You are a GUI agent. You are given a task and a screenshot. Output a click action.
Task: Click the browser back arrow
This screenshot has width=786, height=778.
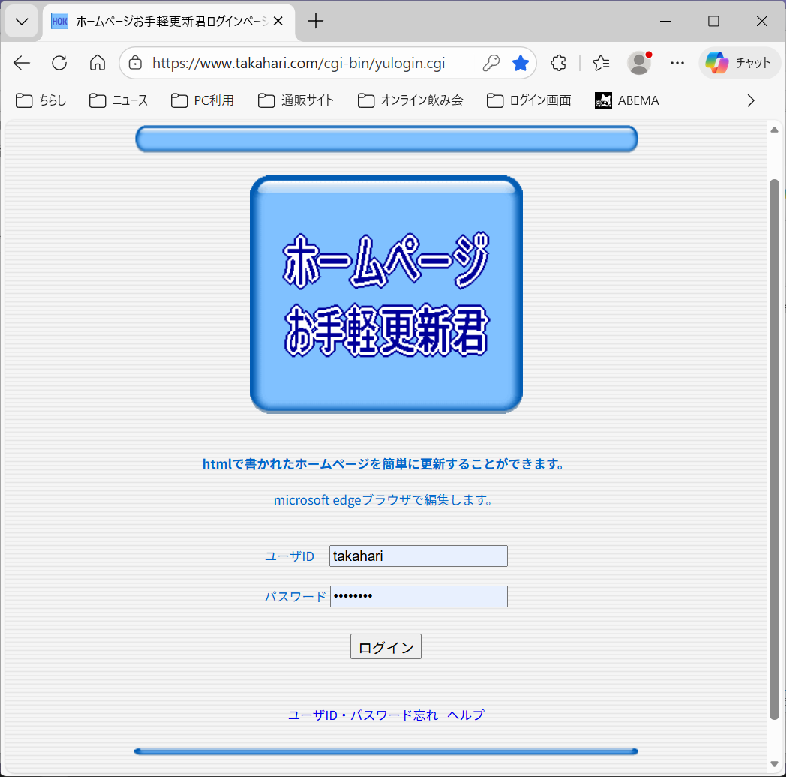[x=22, y=63]
